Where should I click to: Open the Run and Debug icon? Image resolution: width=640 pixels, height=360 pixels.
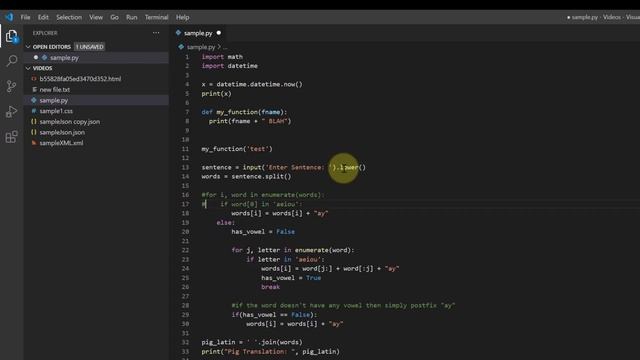11,111
